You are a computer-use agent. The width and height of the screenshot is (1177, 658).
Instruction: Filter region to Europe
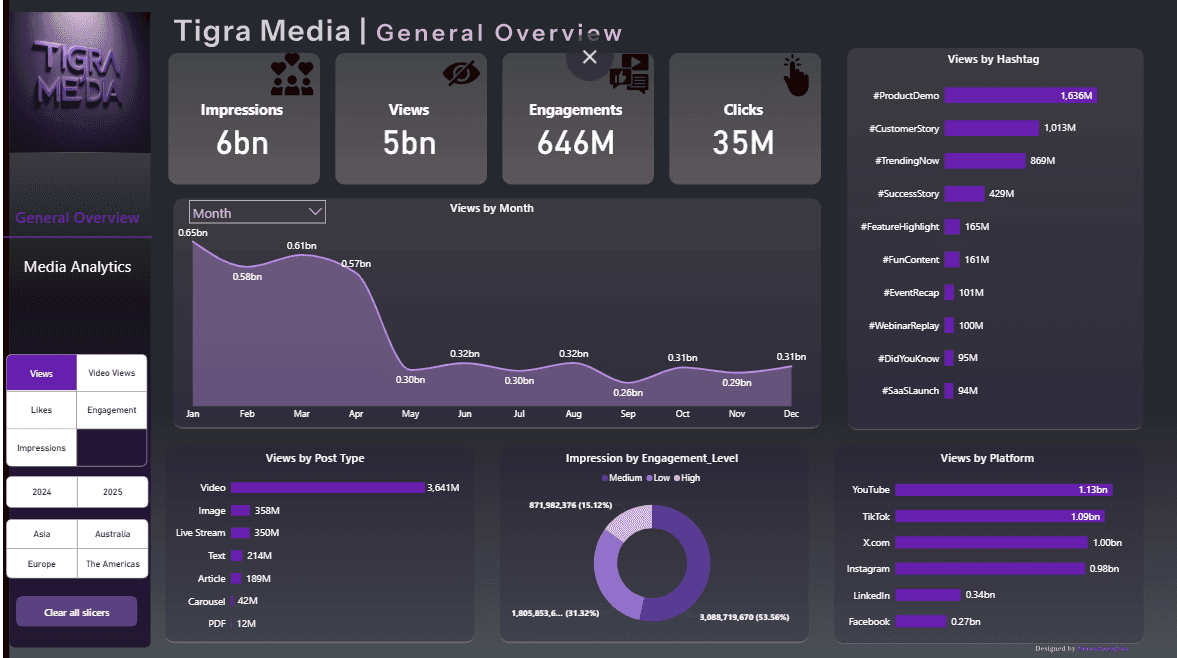[x=41, y=564]
